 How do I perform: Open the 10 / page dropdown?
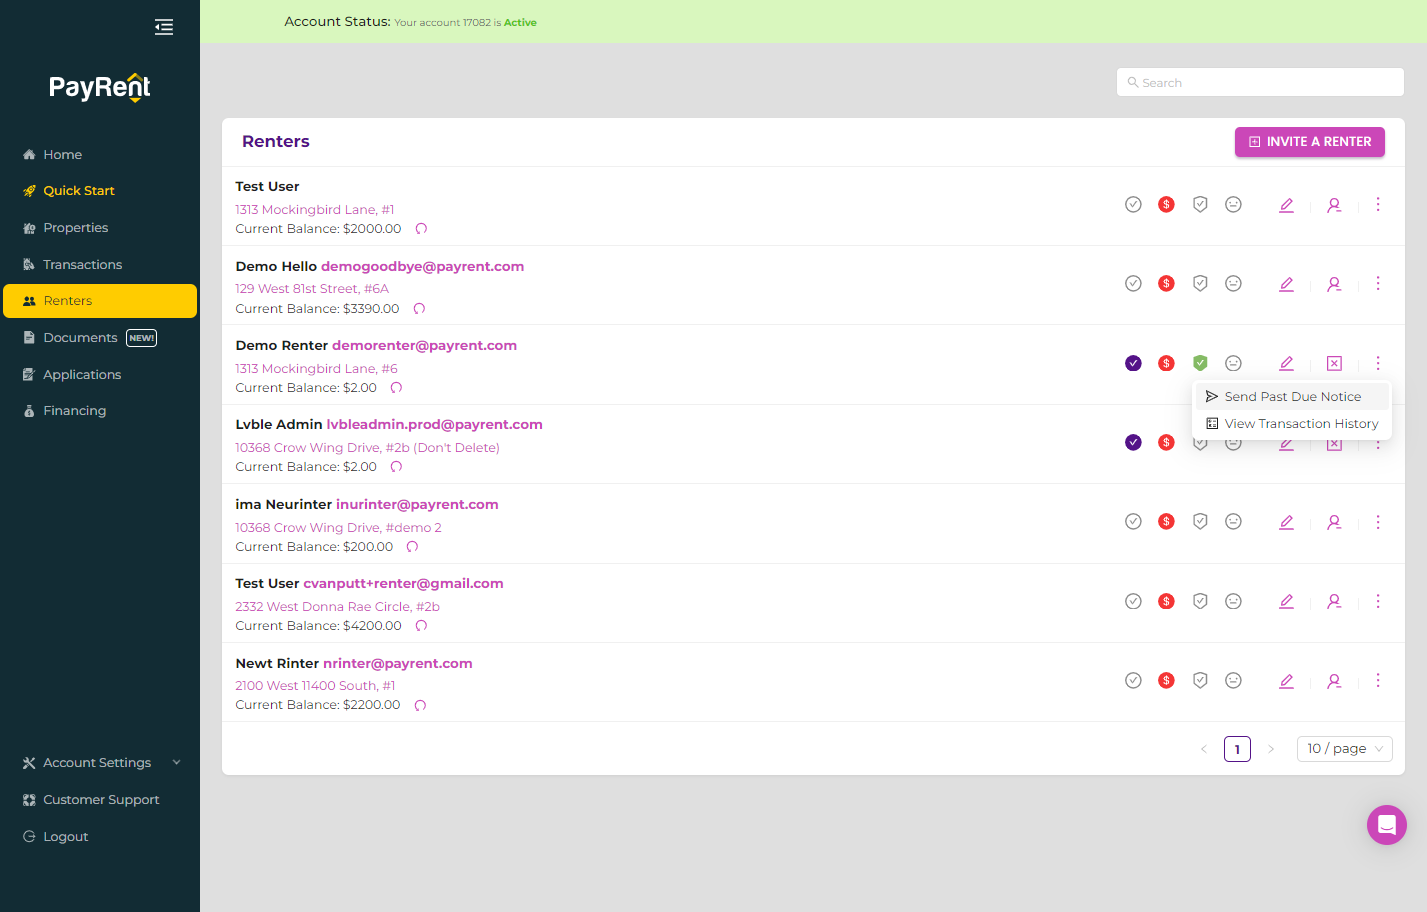click(1344, 749)
